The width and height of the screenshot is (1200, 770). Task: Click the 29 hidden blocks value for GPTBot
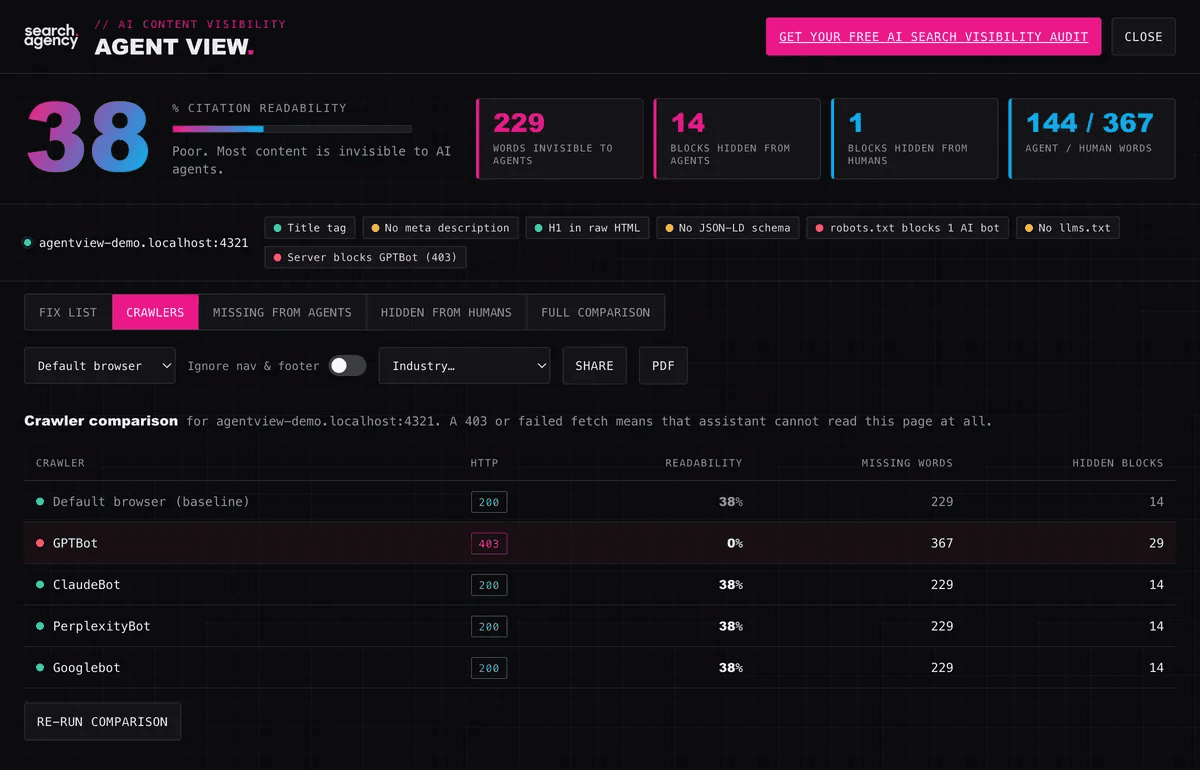click(1156, 544)
